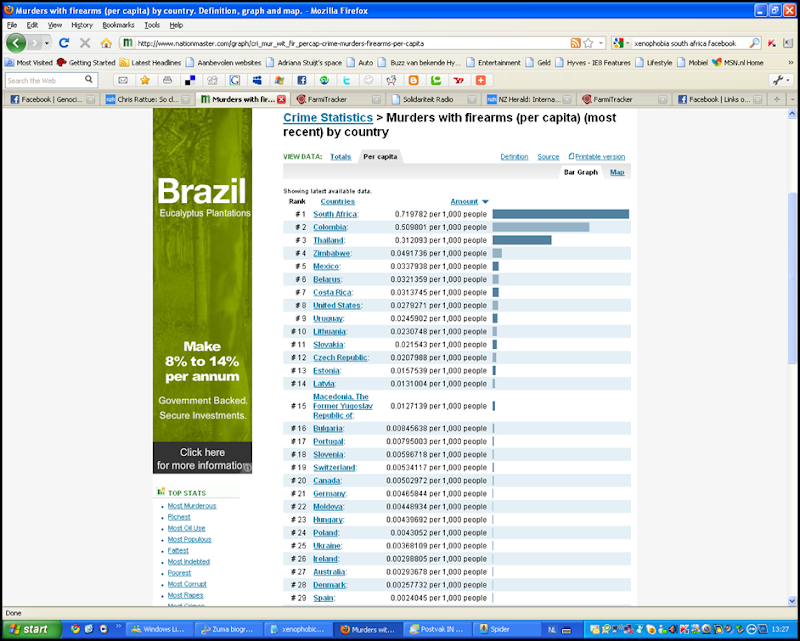Screen dimensions: 800x641
Task: Reload the page with the refresh icon
Action: [64, 43]
